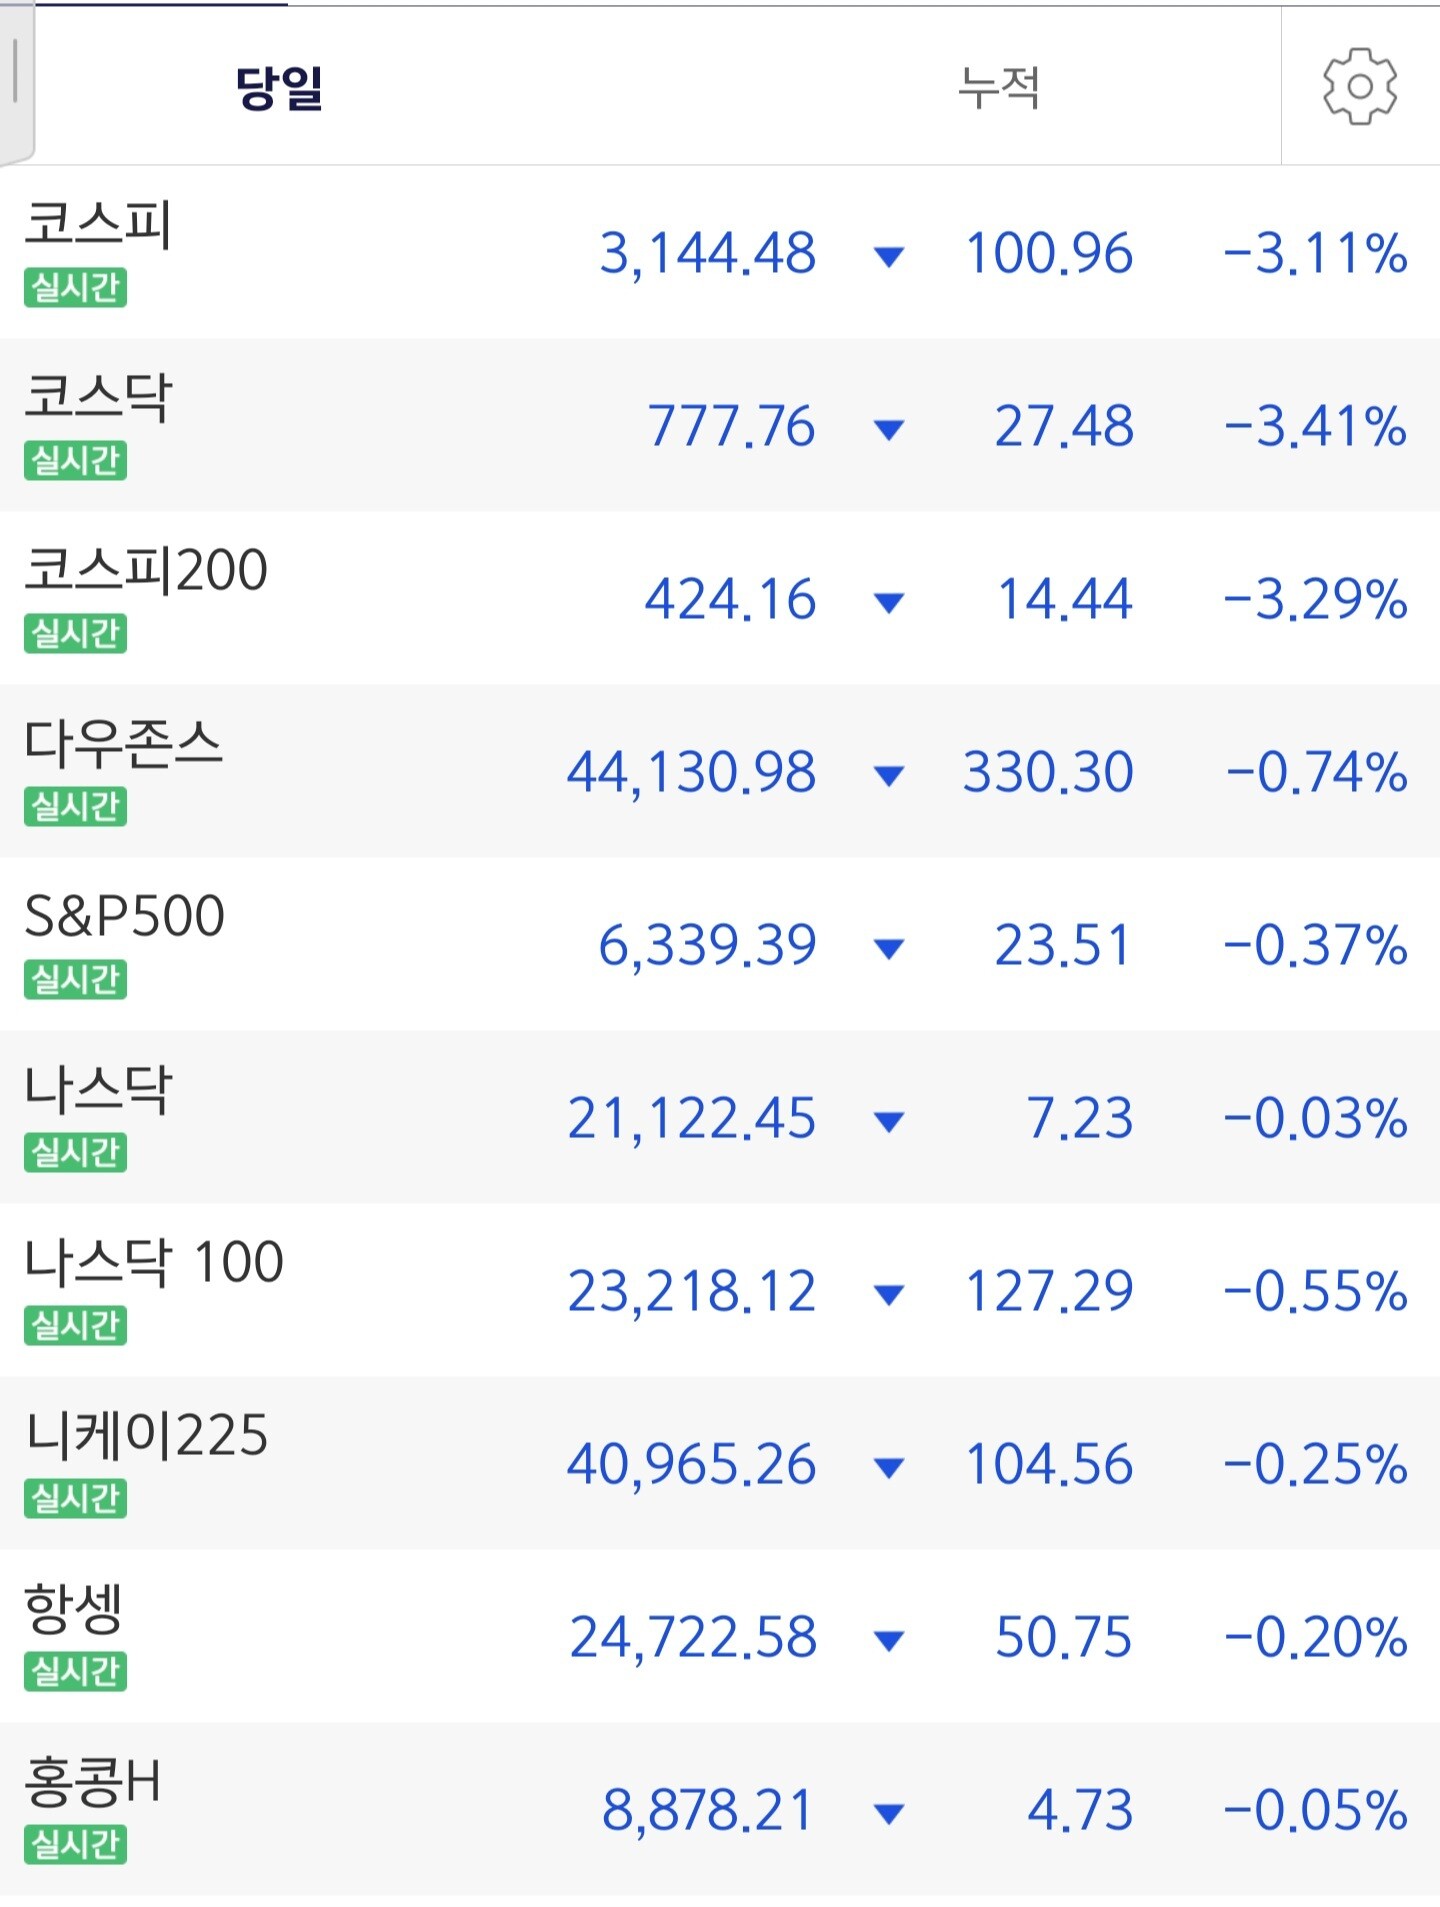Screen dimensions: 1440x1907
Task: Click the down arrow beside 나스닥 21,122.45
Action: tap(888, 1121)
